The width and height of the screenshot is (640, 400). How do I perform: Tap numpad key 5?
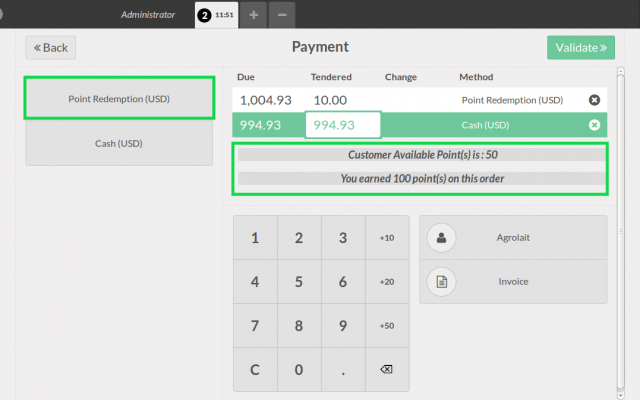point(299,282)
